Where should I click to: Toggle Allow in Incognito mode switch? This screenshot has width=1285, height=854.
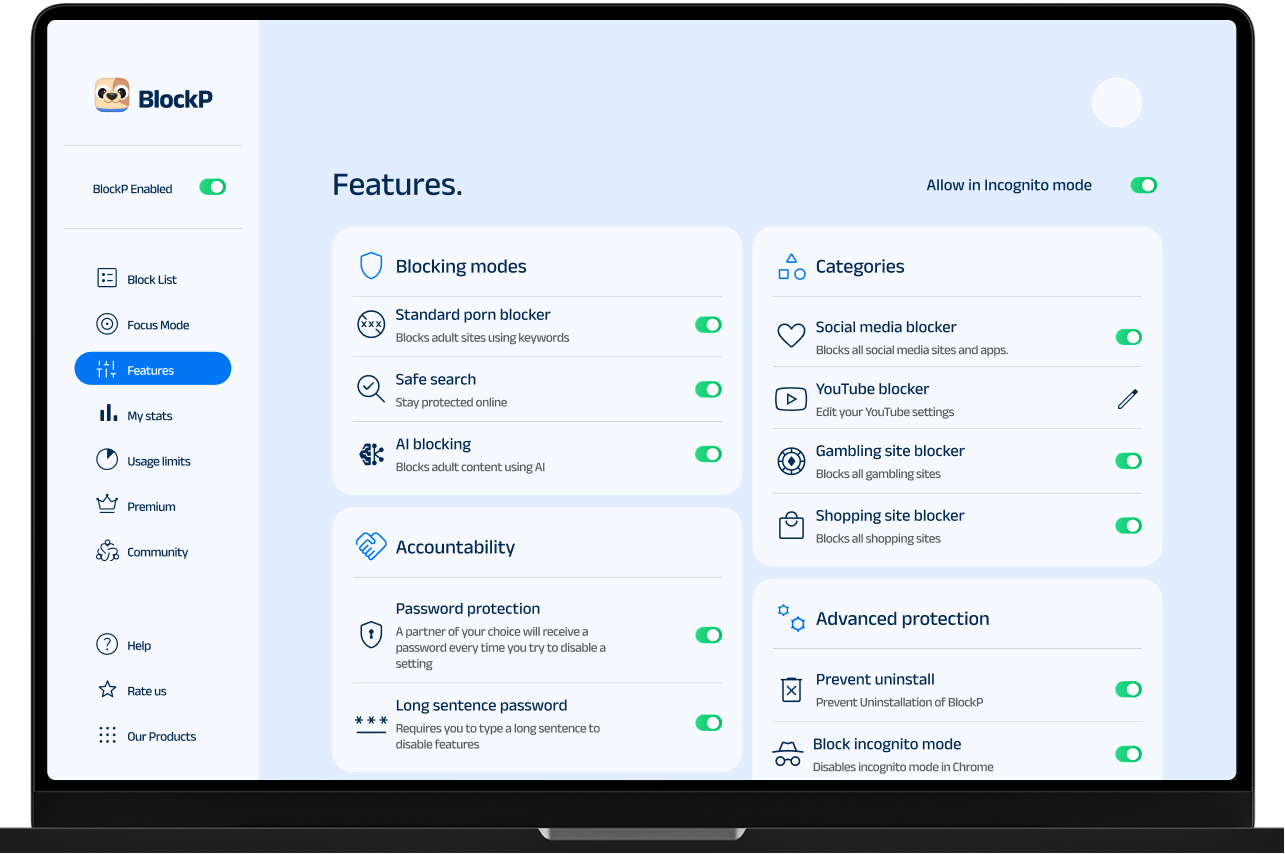pyautogui.click(x=1144, y=185)
